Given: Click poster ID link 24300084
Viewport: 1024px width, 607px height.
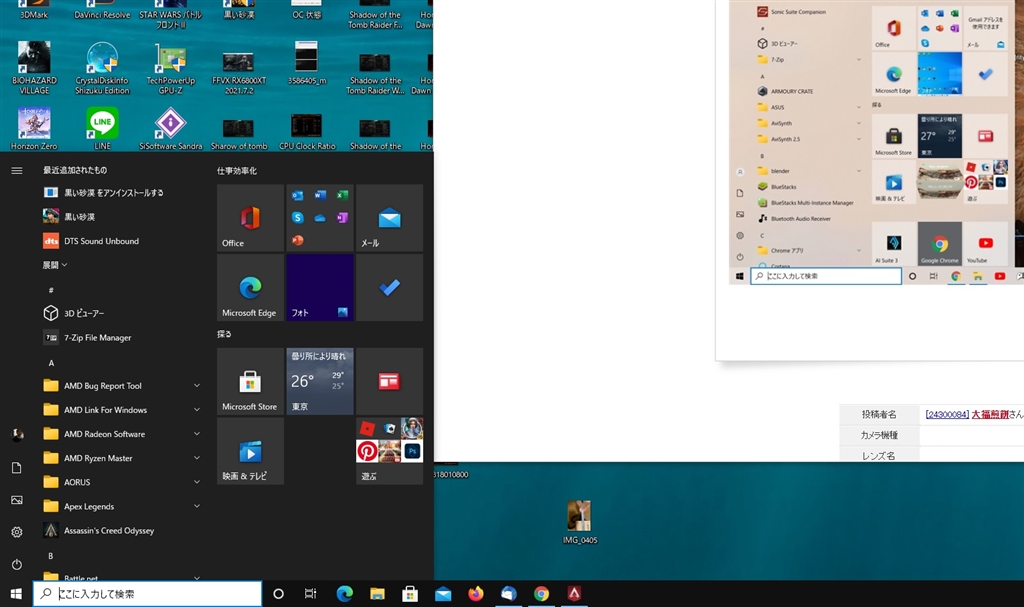Looking at the screenshot, I should click(x=947, y=414).
